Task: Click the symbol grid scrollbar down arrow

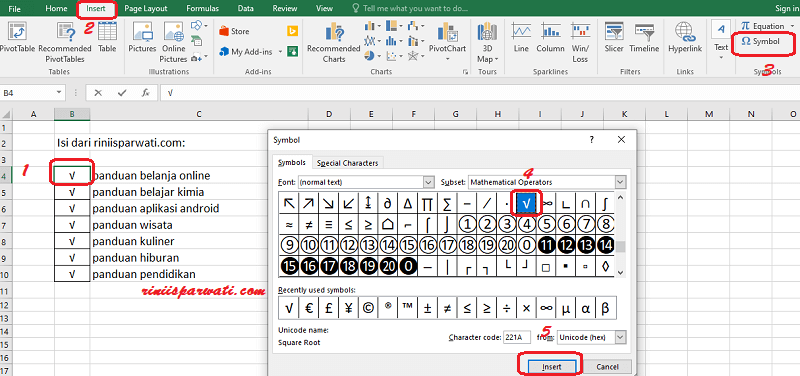Action: (620, 273)
